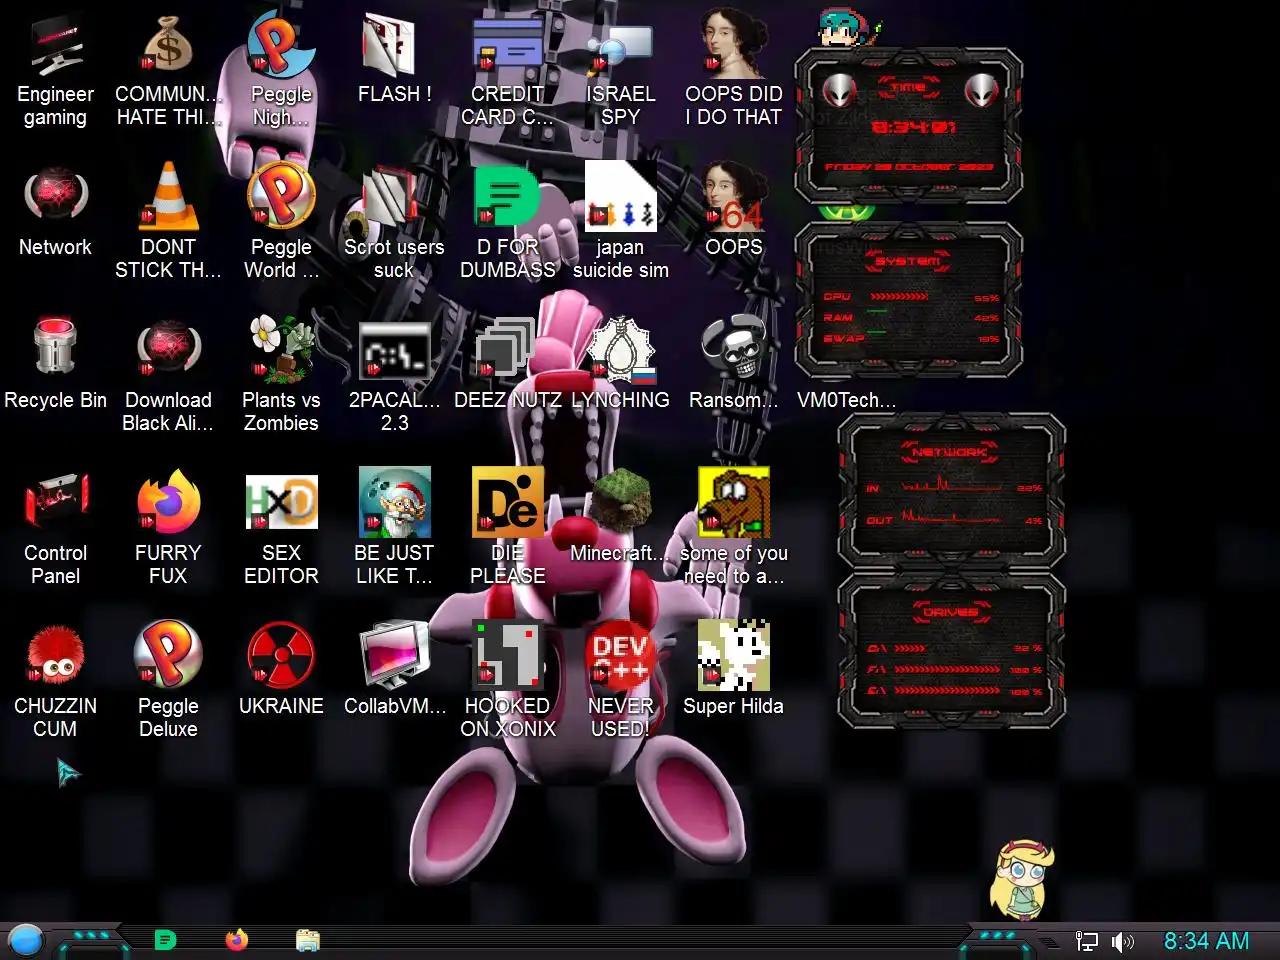This screenshot has height=960, width=1280.
Task: Open the Scrot users suck shortcut
Action: tap(394, 222)
